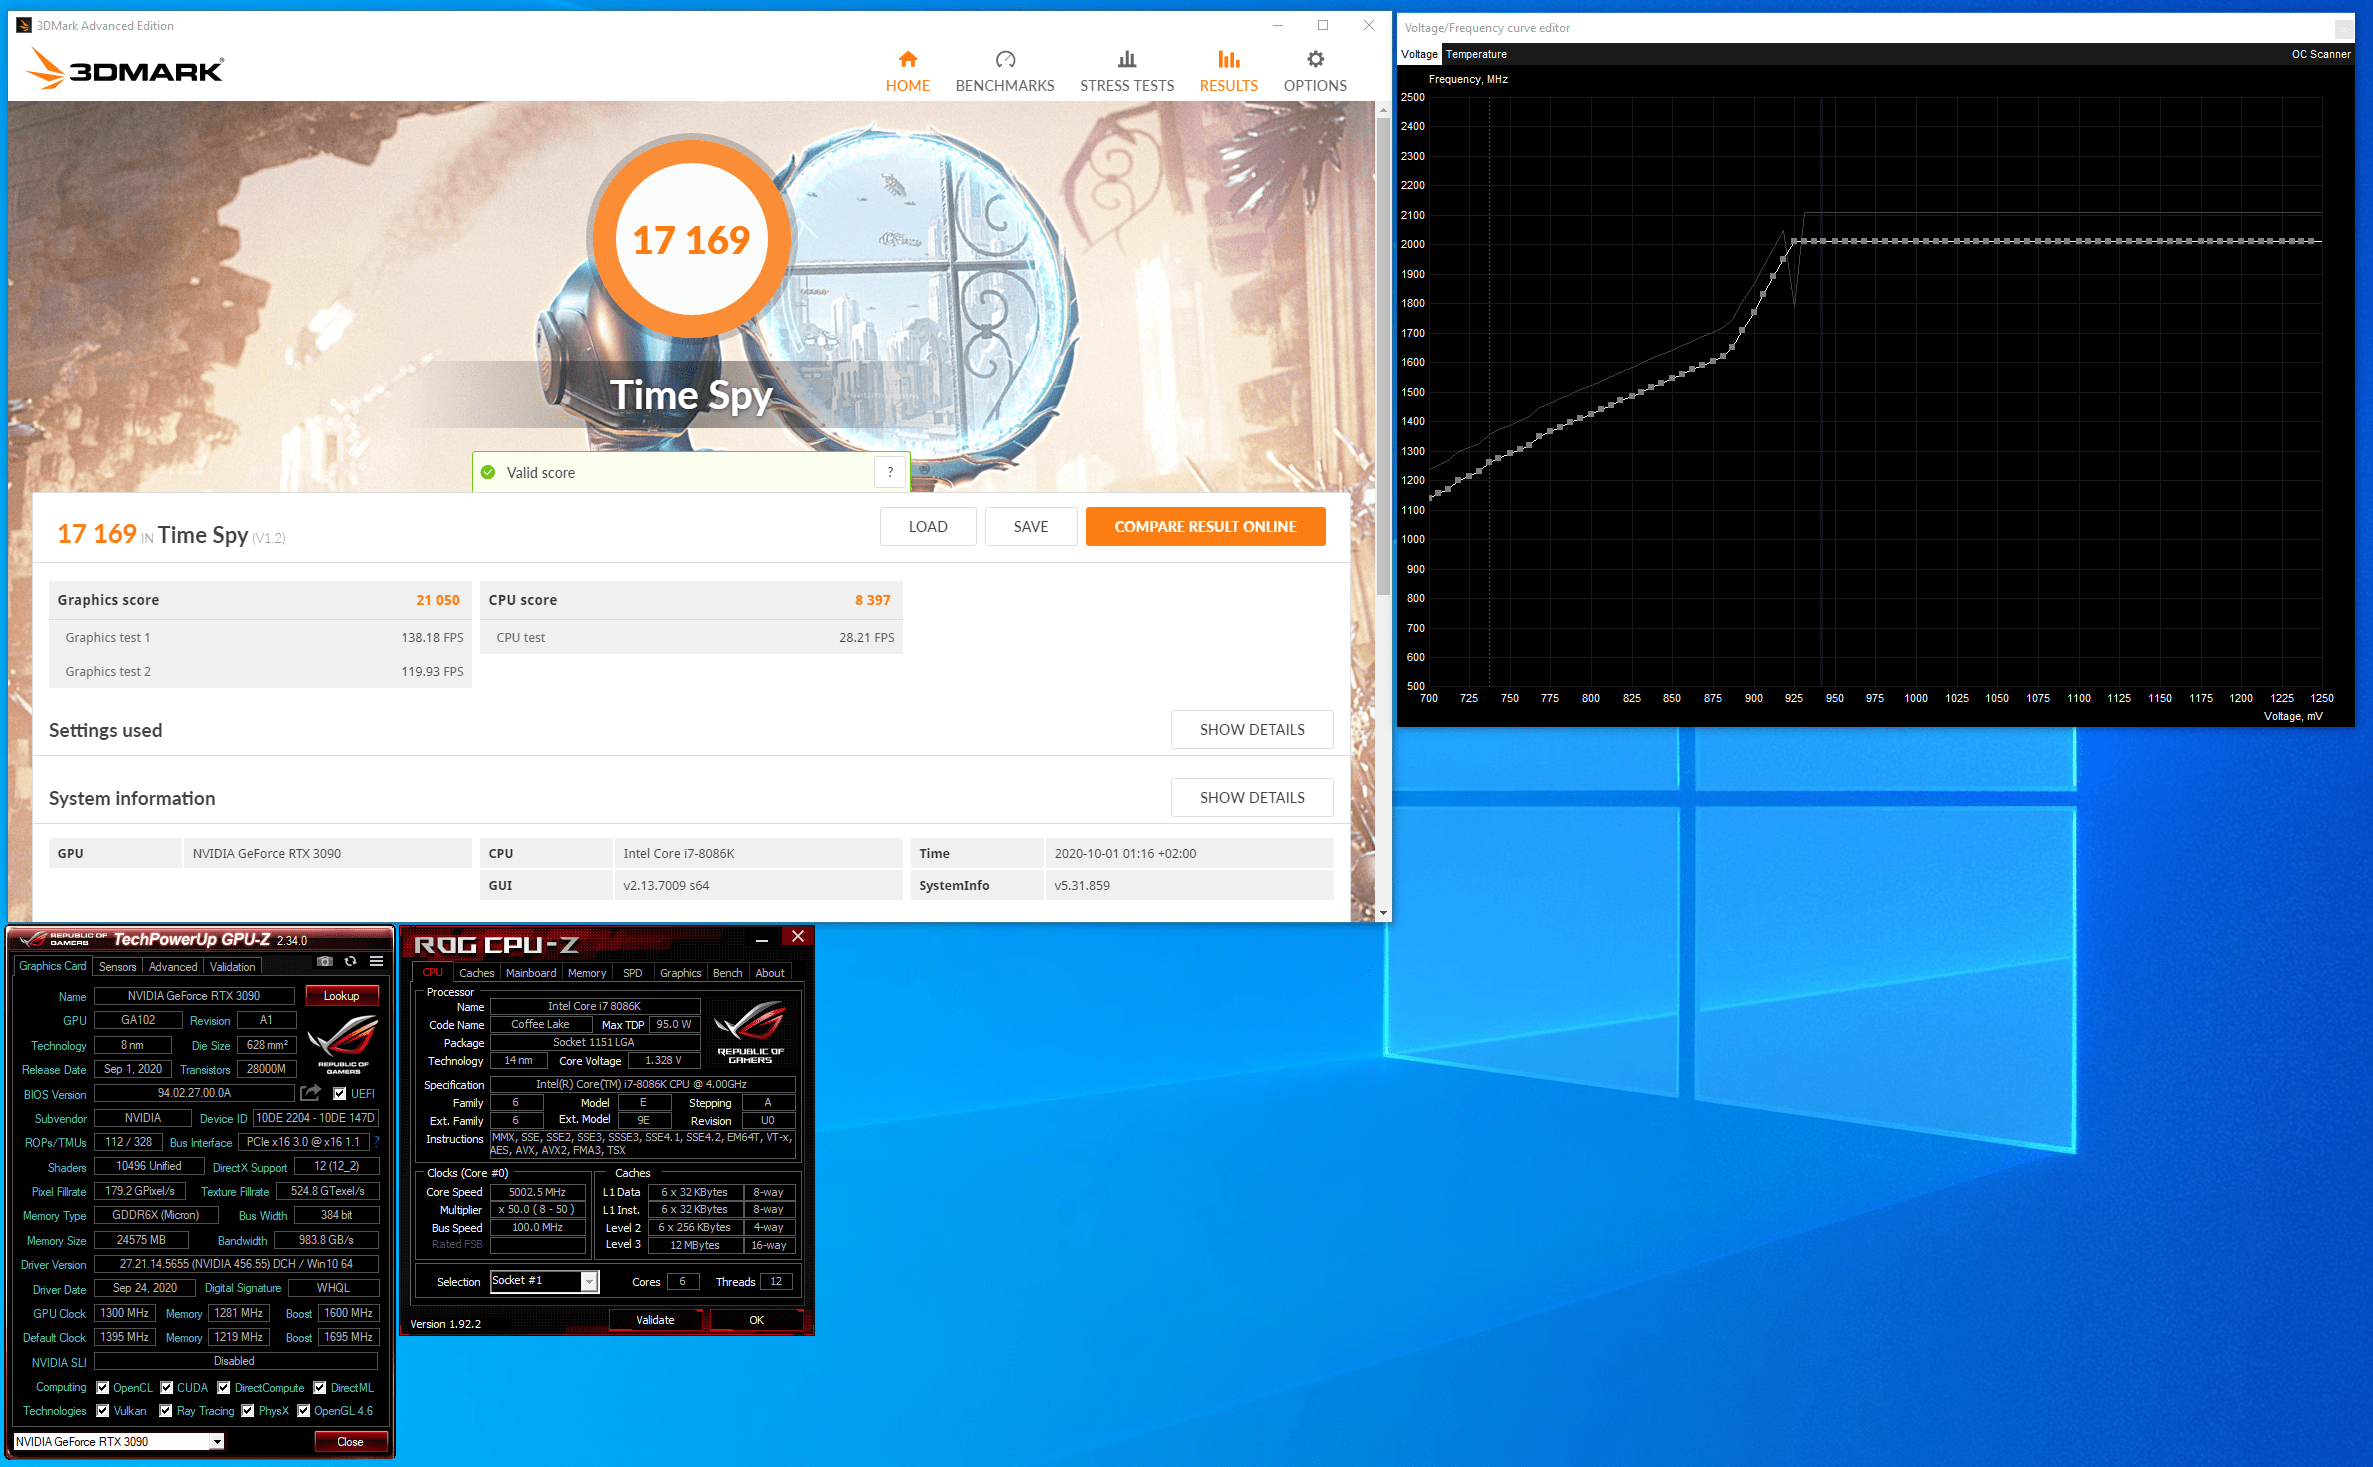Minimize the ROG CPU-Z window
Image resolution: width=2373 pixels, height=1467 pixels.
[762, 939]
